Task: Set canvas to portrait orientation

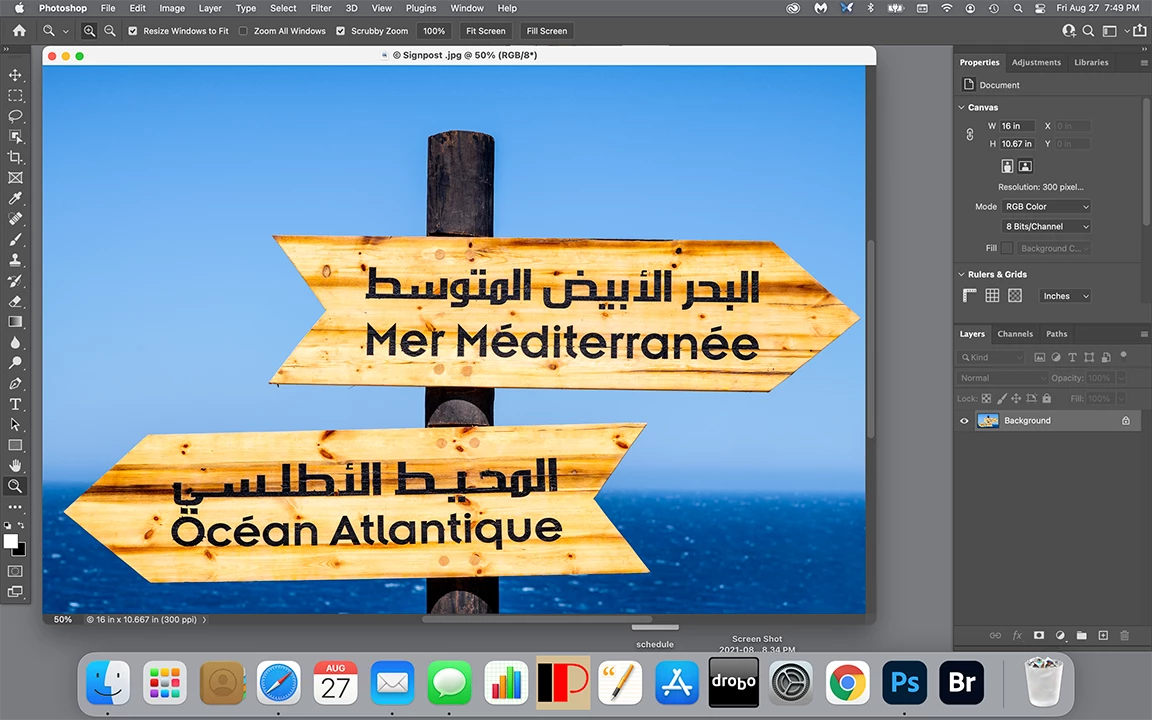Action: (x=1007, y=166)
